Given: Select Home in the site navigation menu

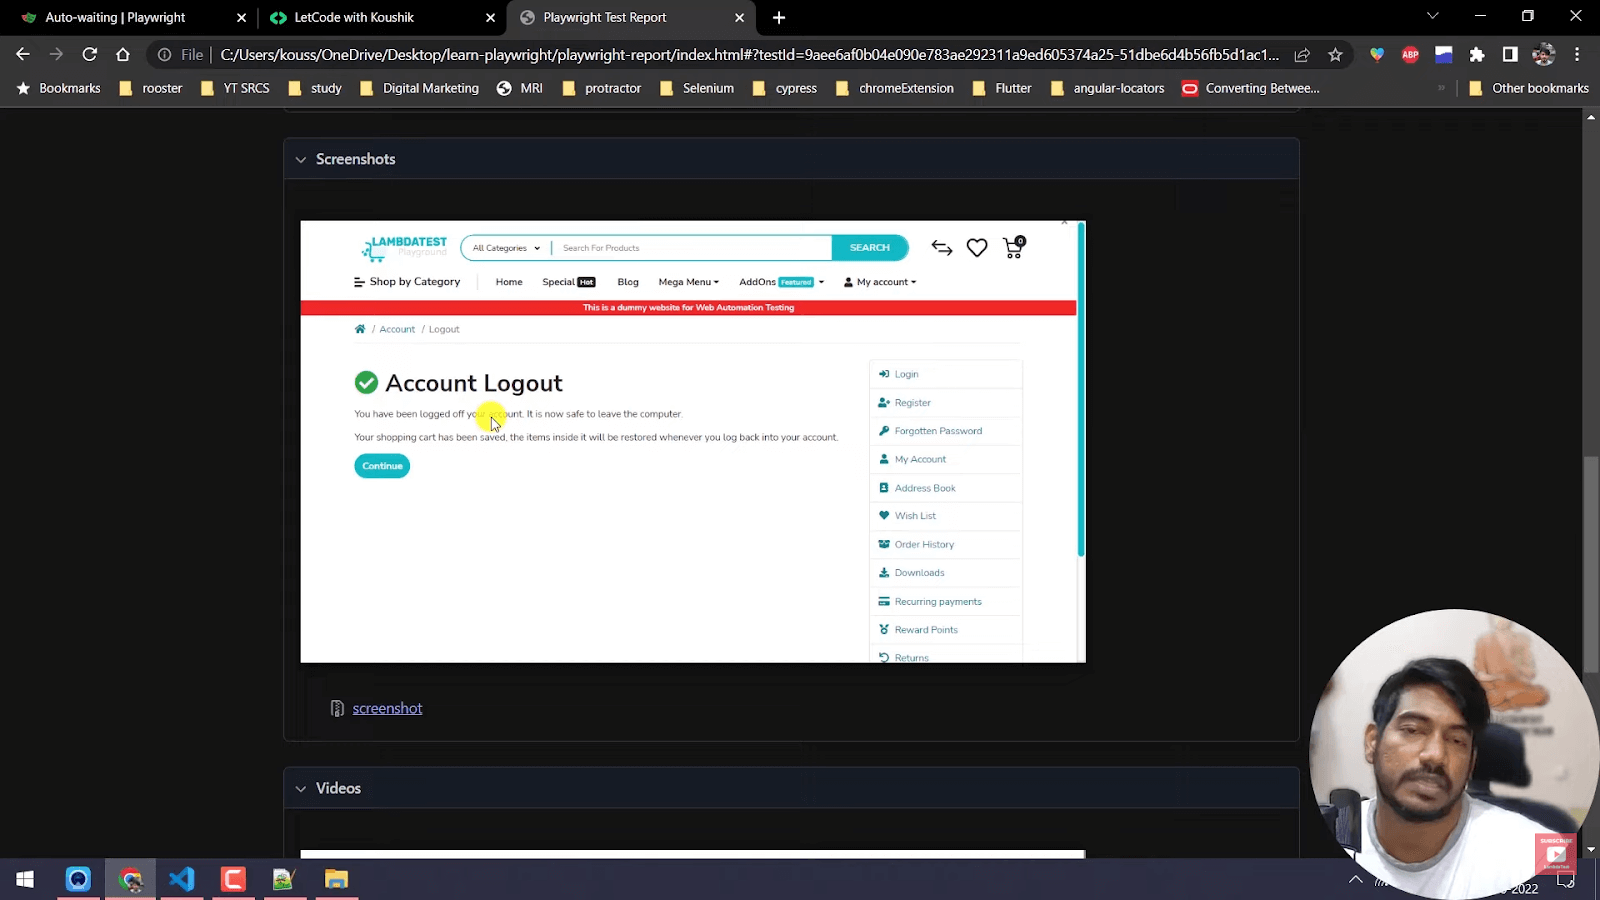Looking at the screenshot, I should coord(508,281).
